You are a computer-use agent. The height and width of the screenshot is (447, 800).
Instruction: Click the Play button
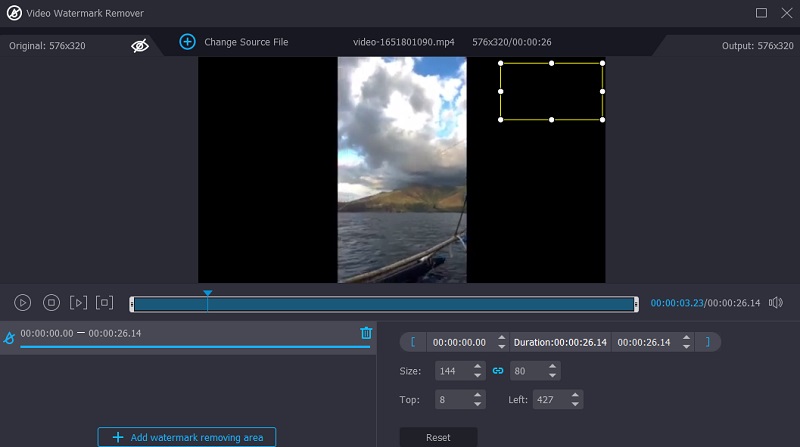22,302
